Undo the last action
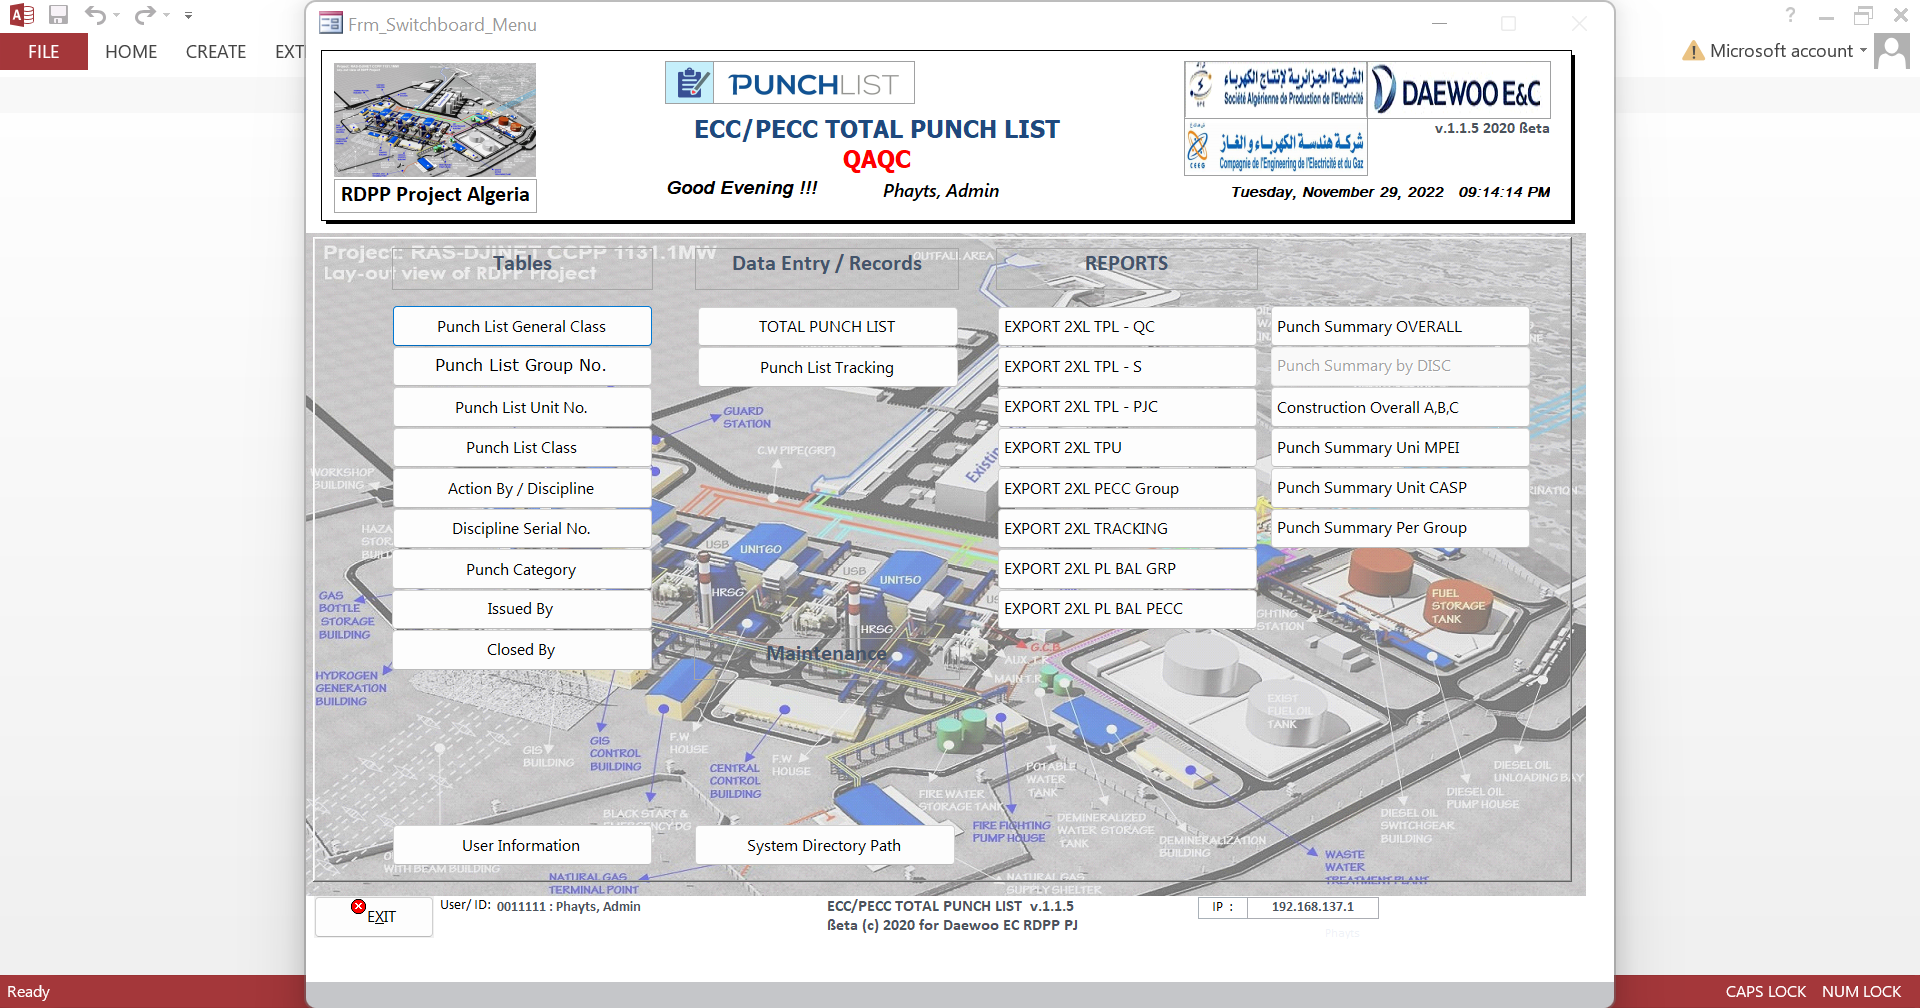Screen dimensions: 1920x1008 click(95, 15)
